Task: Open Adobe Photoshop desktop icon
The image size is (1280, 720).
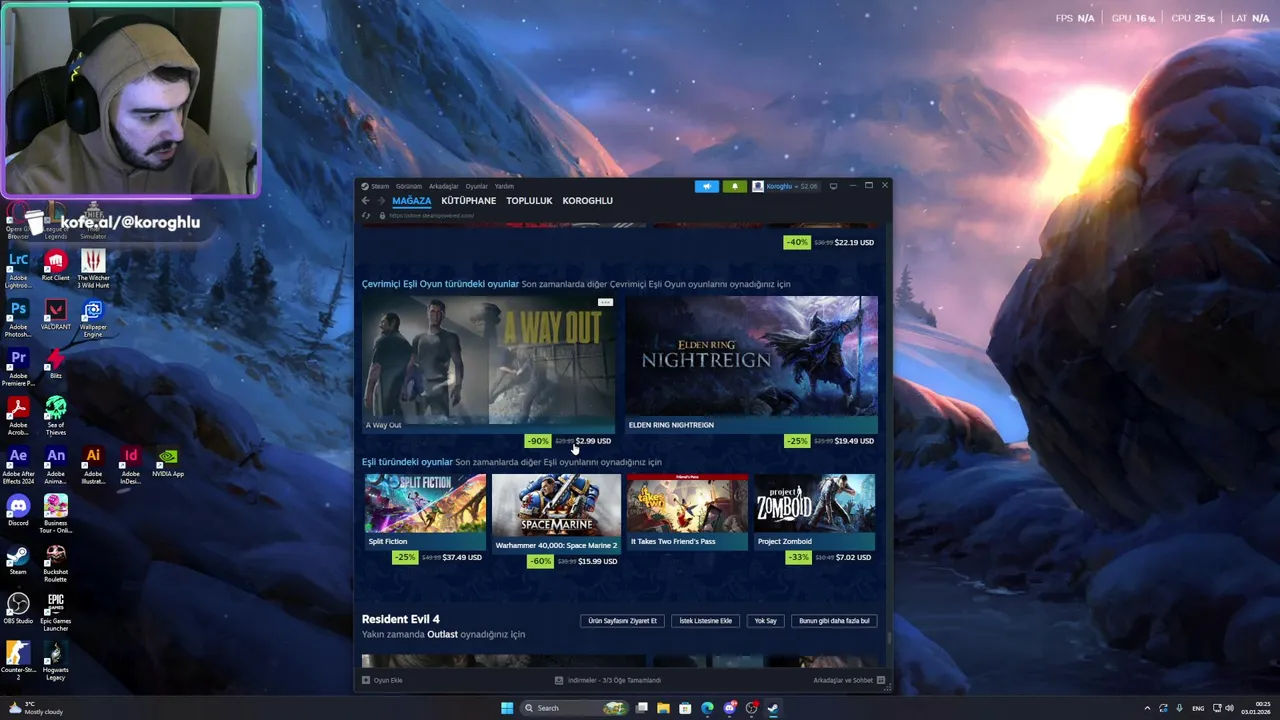Action: tap(18, 319)
